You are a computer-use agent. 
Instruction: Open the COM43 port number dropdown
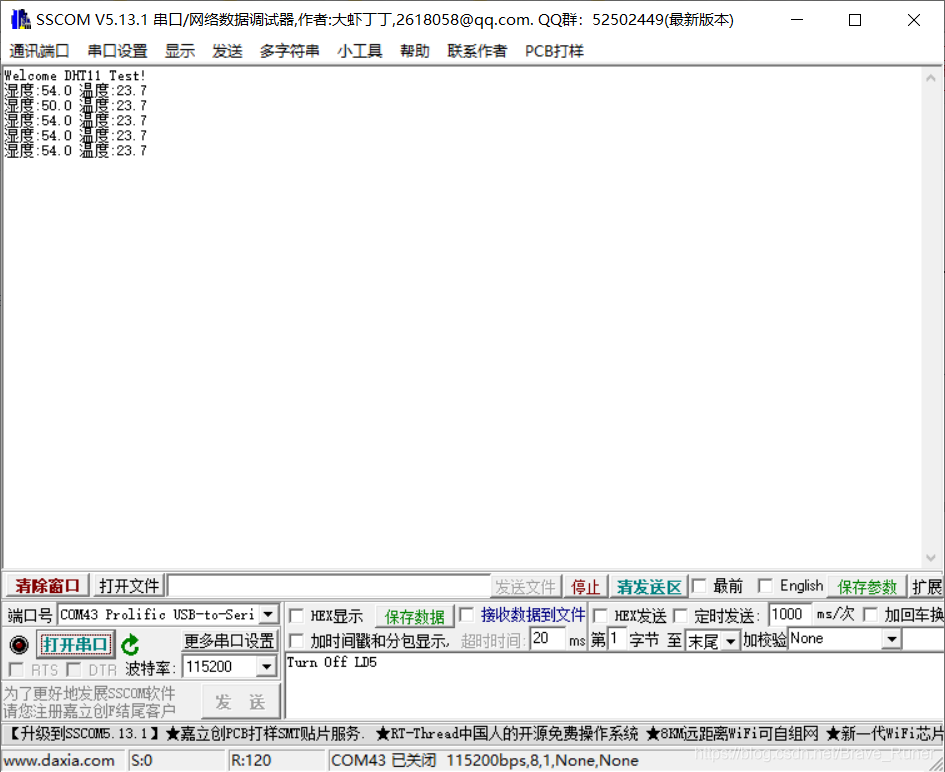[268, 614]
